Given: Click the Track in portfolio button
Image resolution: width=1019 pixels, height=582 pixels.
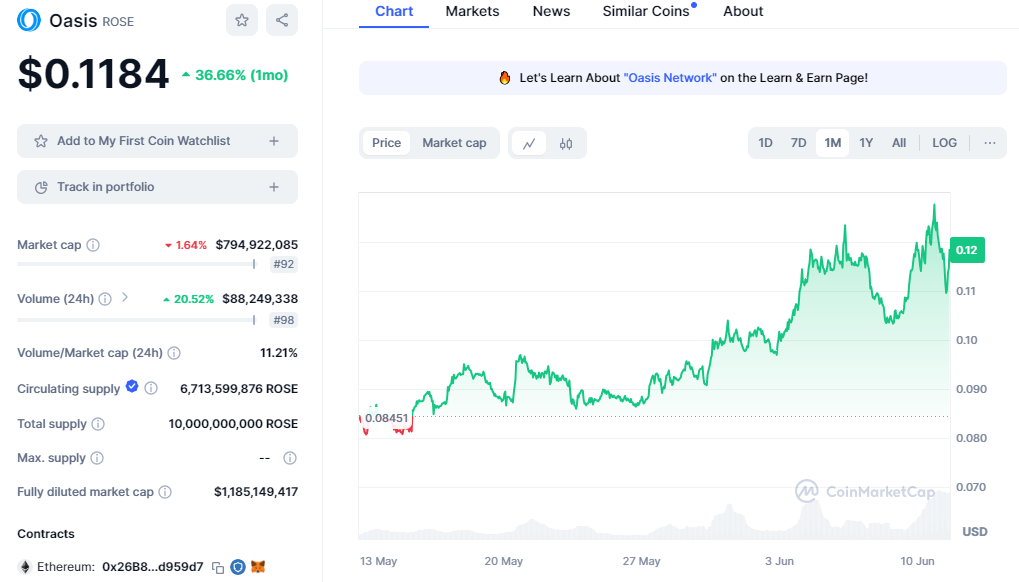Looking at the screenshot, I should (x=157, y=187).
